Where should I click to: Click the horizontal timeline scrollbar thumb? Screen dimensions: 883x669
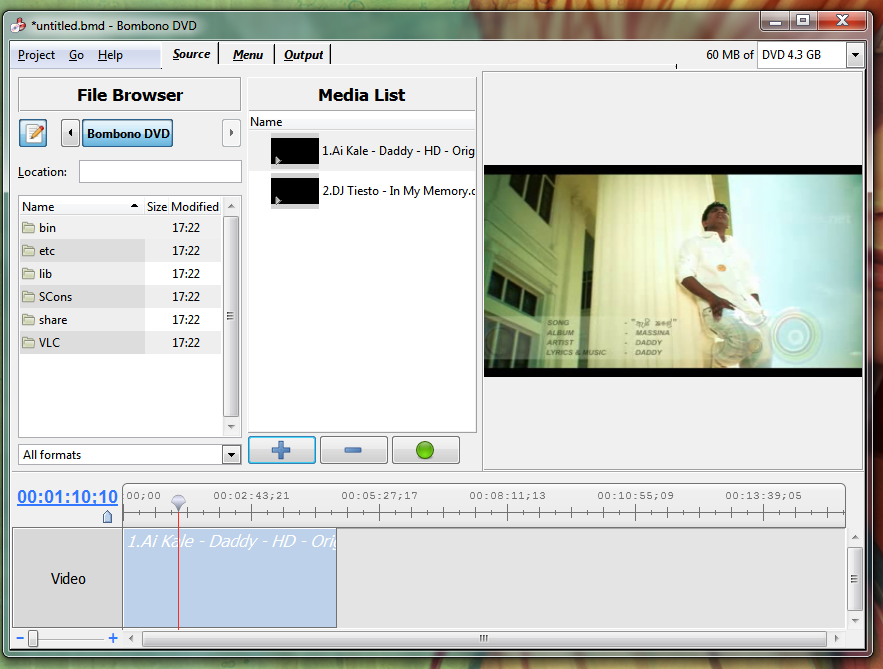pyautogui.click(x=484, y=638)
